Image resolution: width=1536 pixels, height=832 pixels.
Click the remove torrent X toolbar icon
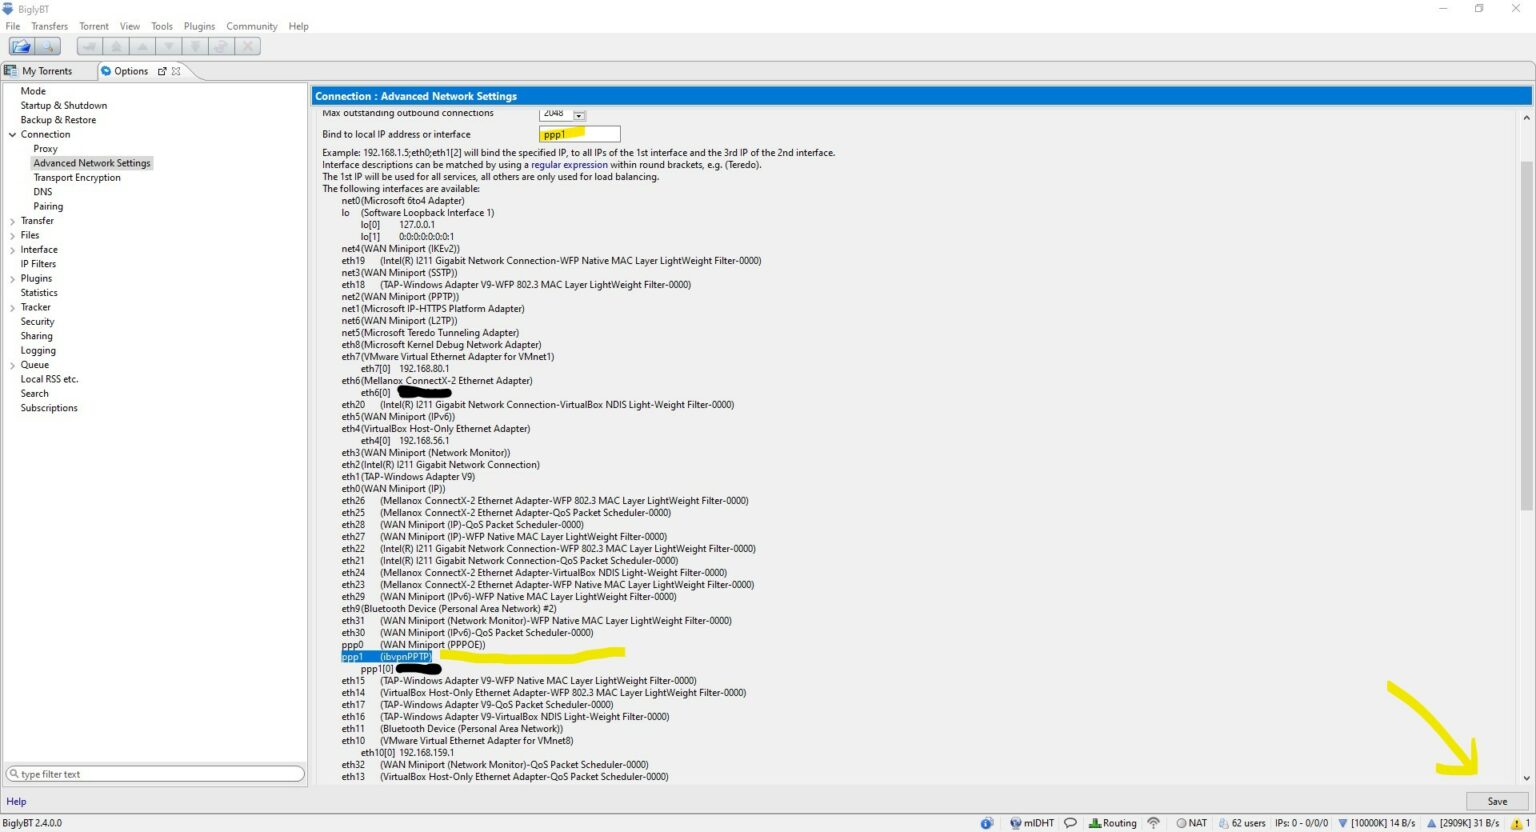pyautogui.click(x=248, y=46)
